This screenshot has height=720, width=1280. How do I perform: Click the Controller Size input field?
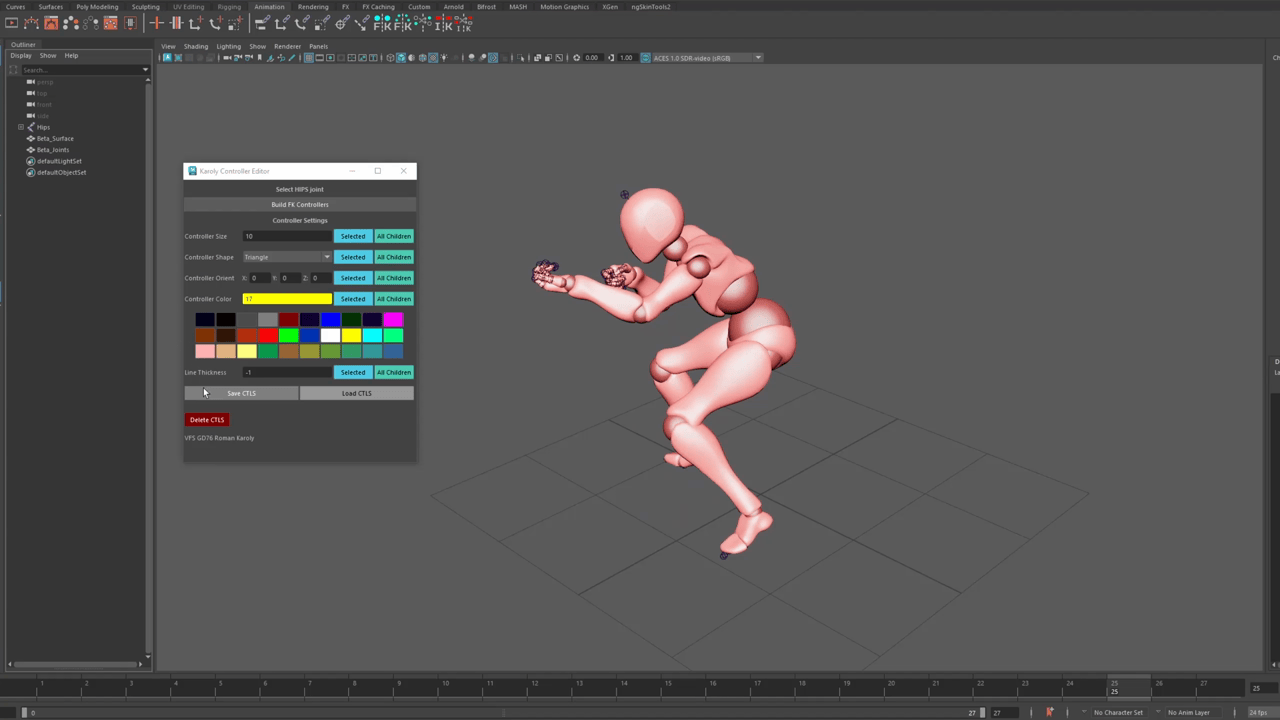tap(287, 236)
